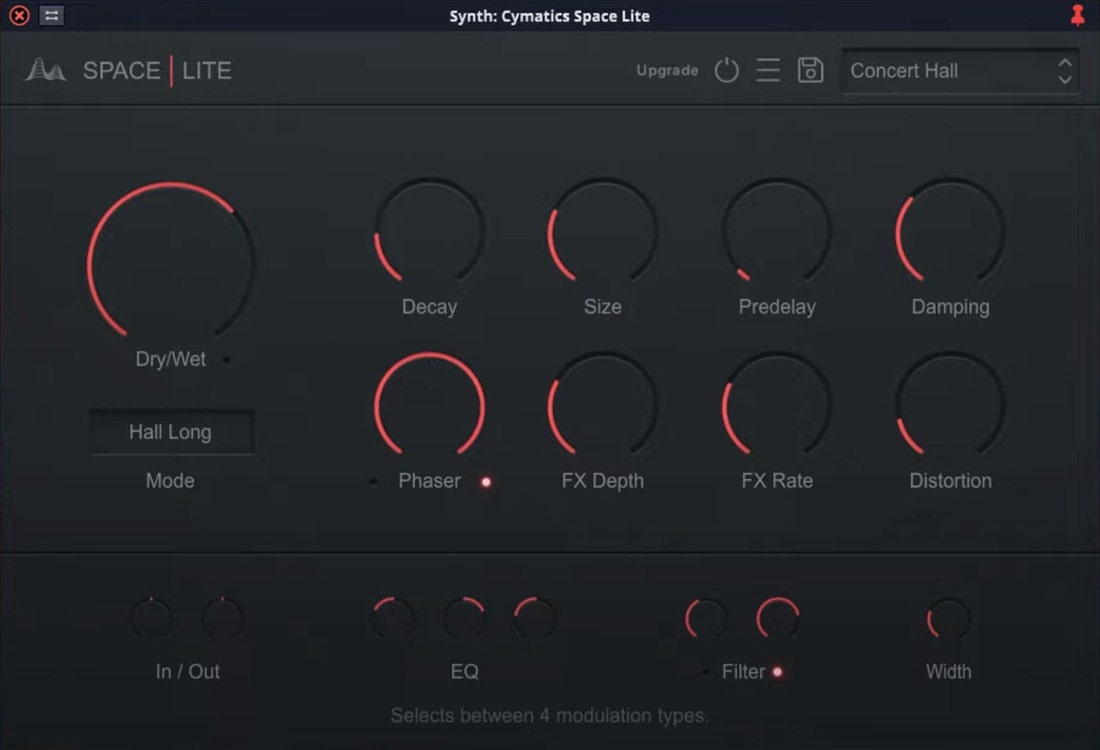Image resolution: width=1100 pixels, height=750 pixels.
Task: Click the Decay knob
Action: 428,232
